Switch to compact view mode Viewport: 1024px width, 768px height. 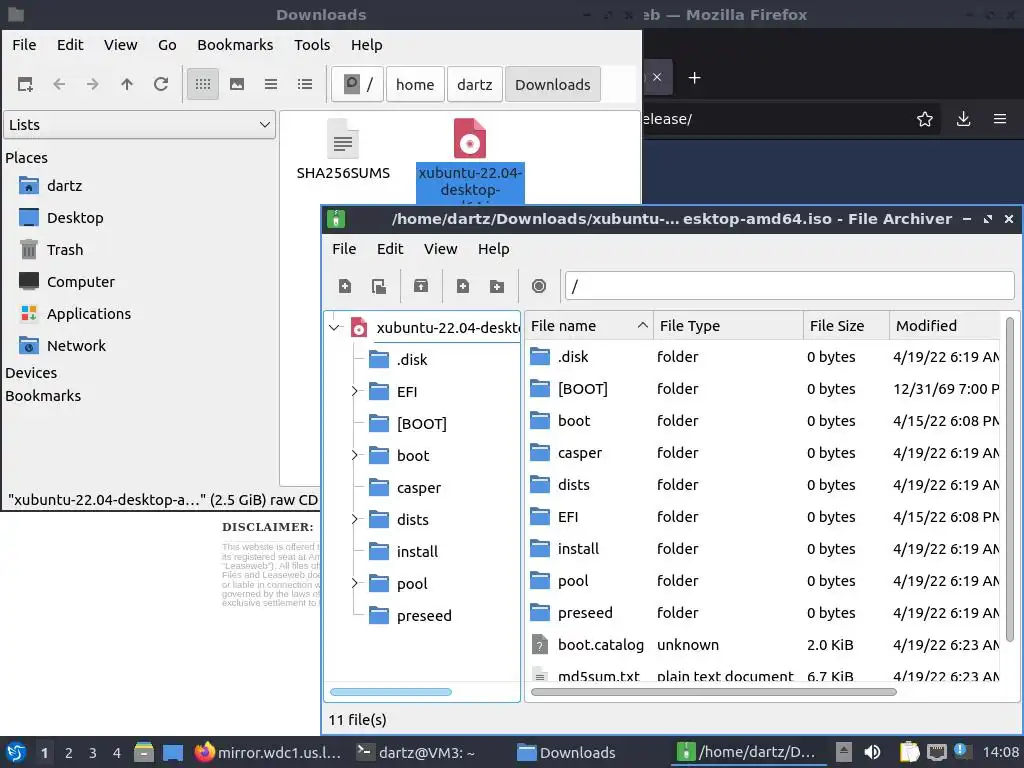coord(270,84)
